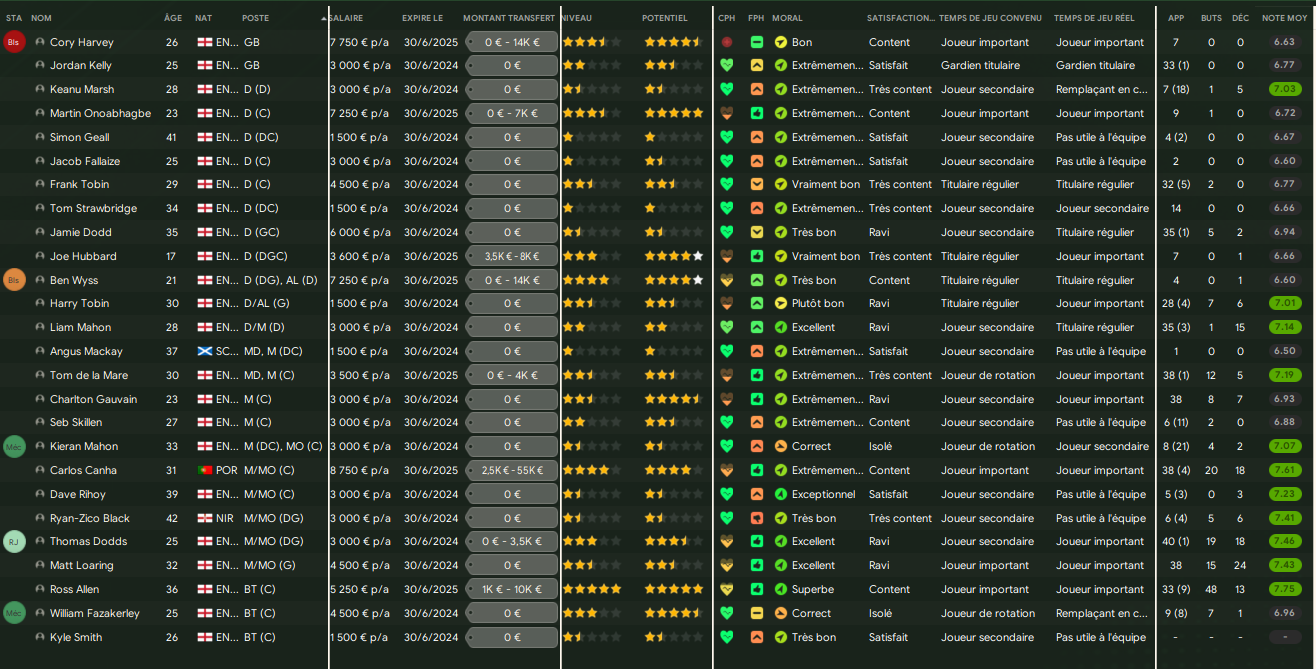
Task: Click the FPH sharpness icon for Martin Onoabhagbe
Action: [x=757, y=113]
